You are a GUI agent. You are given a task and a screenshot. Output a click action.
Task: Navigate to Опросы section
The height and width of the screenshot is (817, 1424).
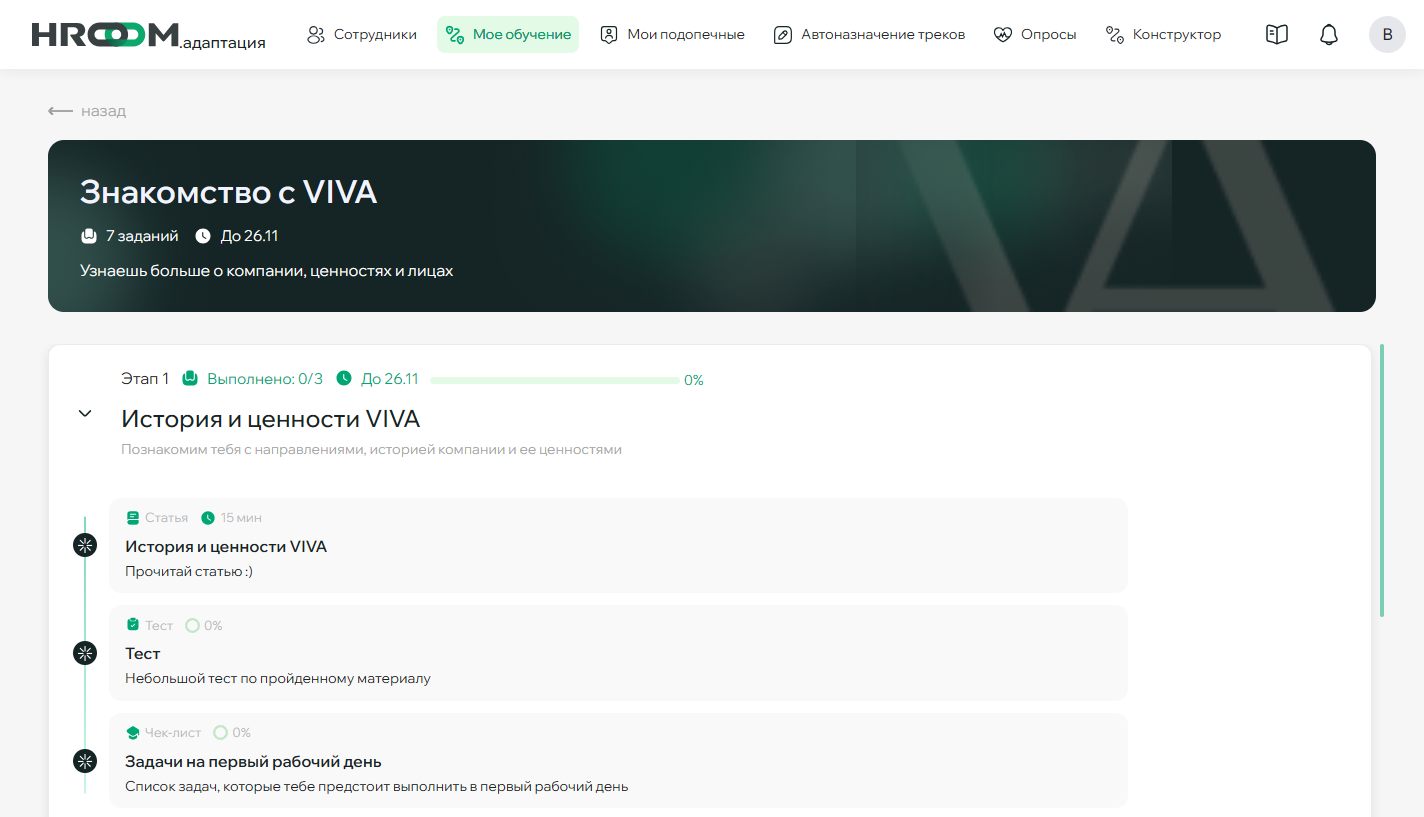1035,35
